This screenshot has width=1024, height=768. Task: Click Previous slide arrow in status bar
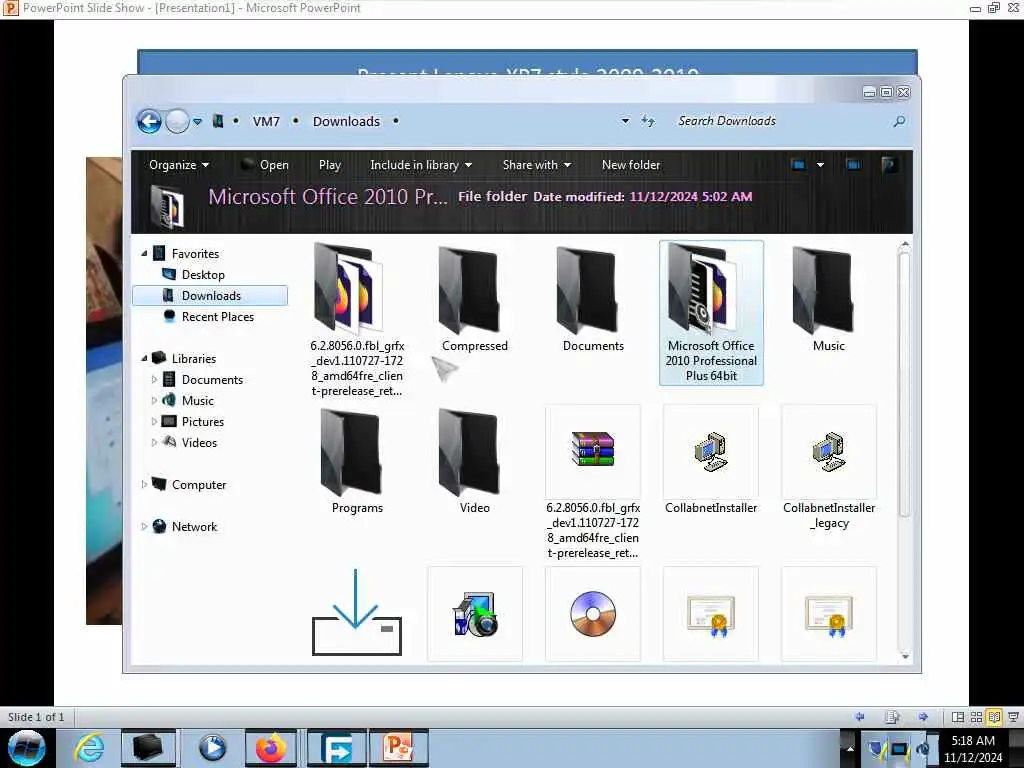860,717
